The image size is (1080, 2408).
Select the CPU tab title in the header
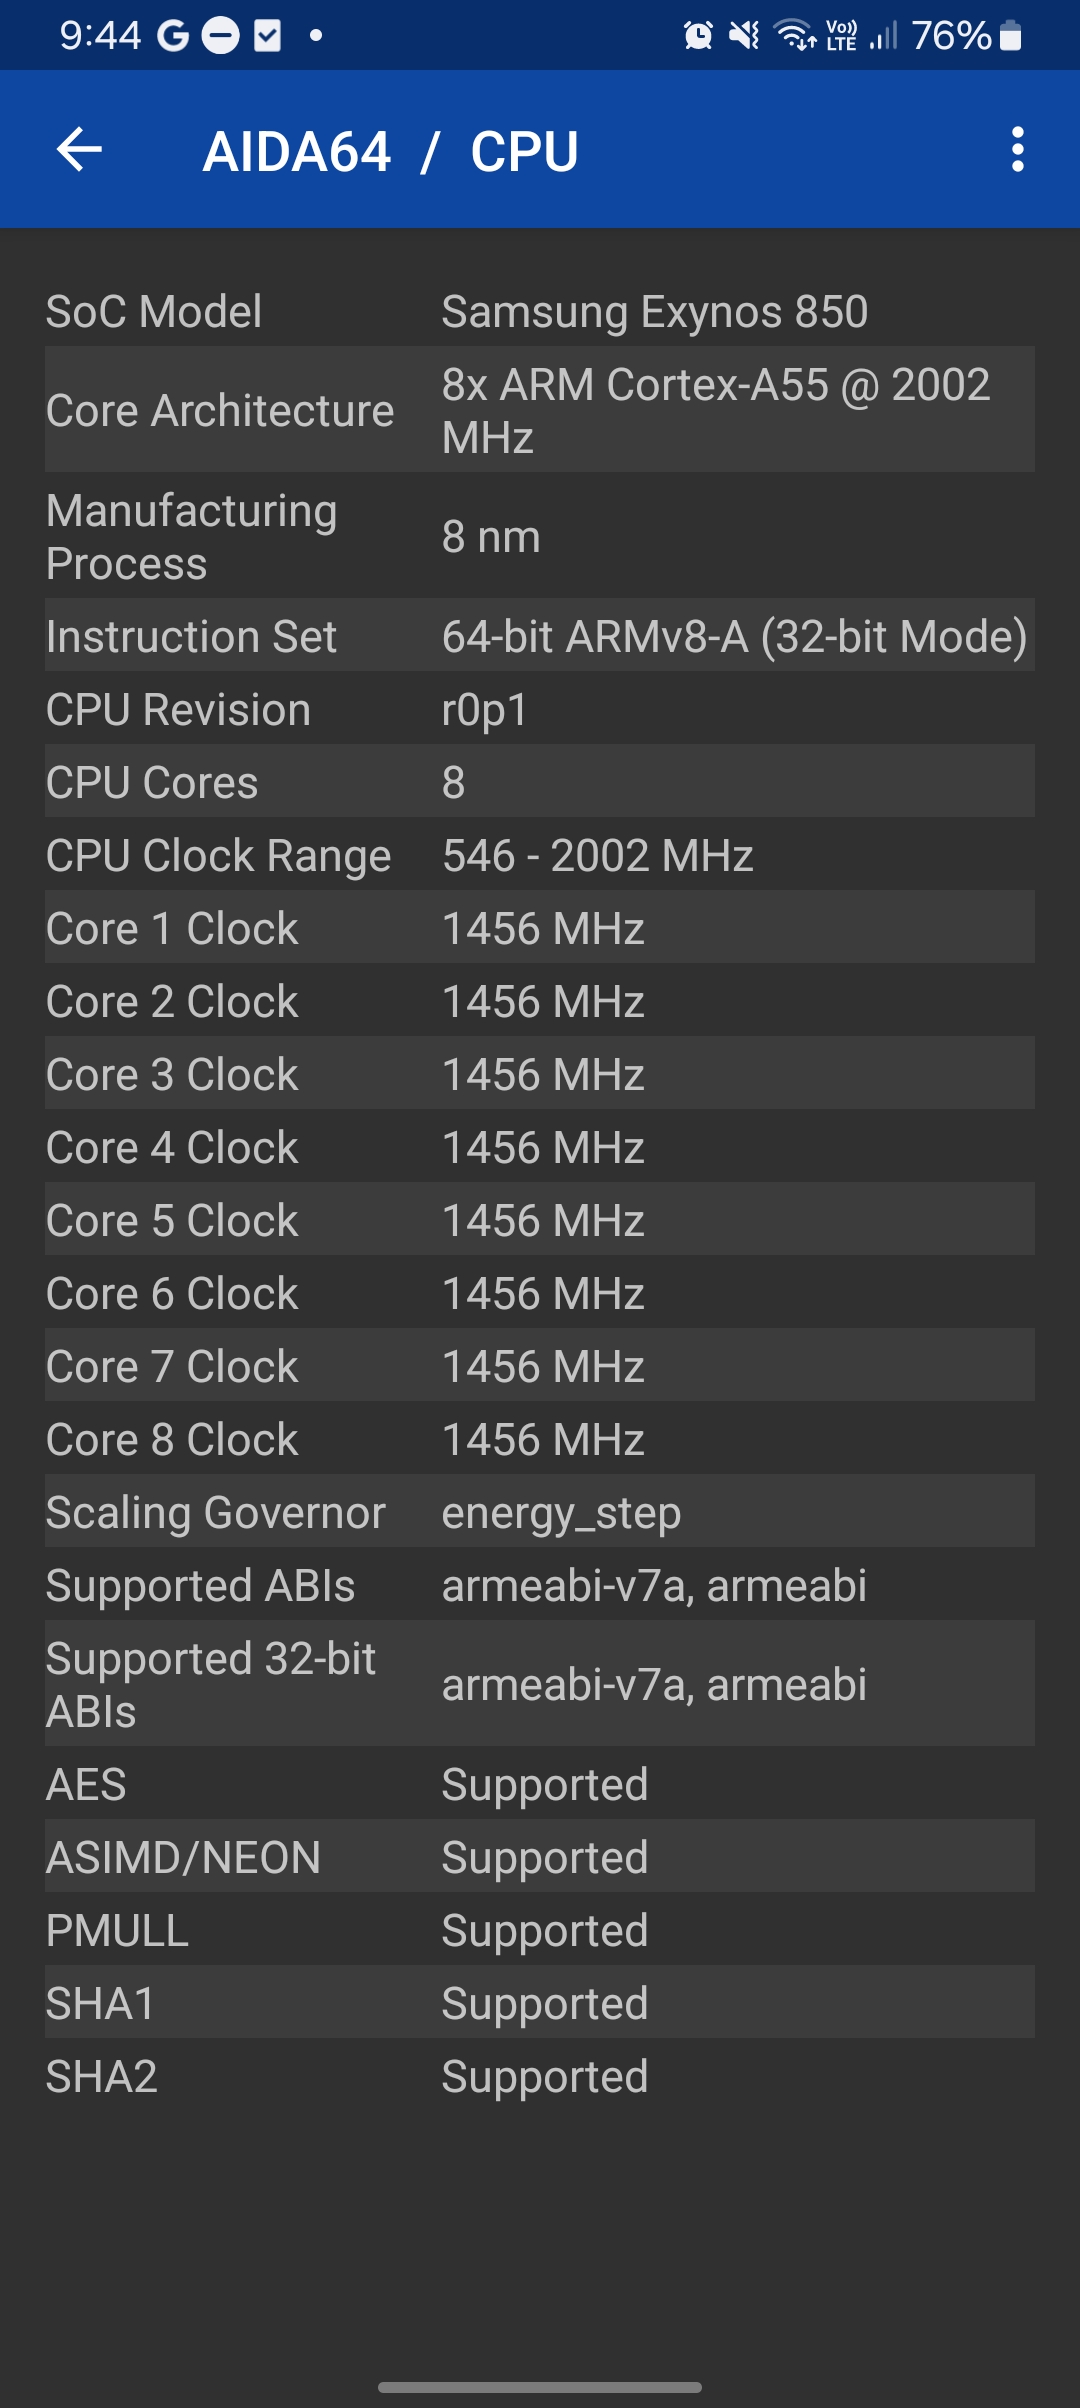(x=523, y=150)
